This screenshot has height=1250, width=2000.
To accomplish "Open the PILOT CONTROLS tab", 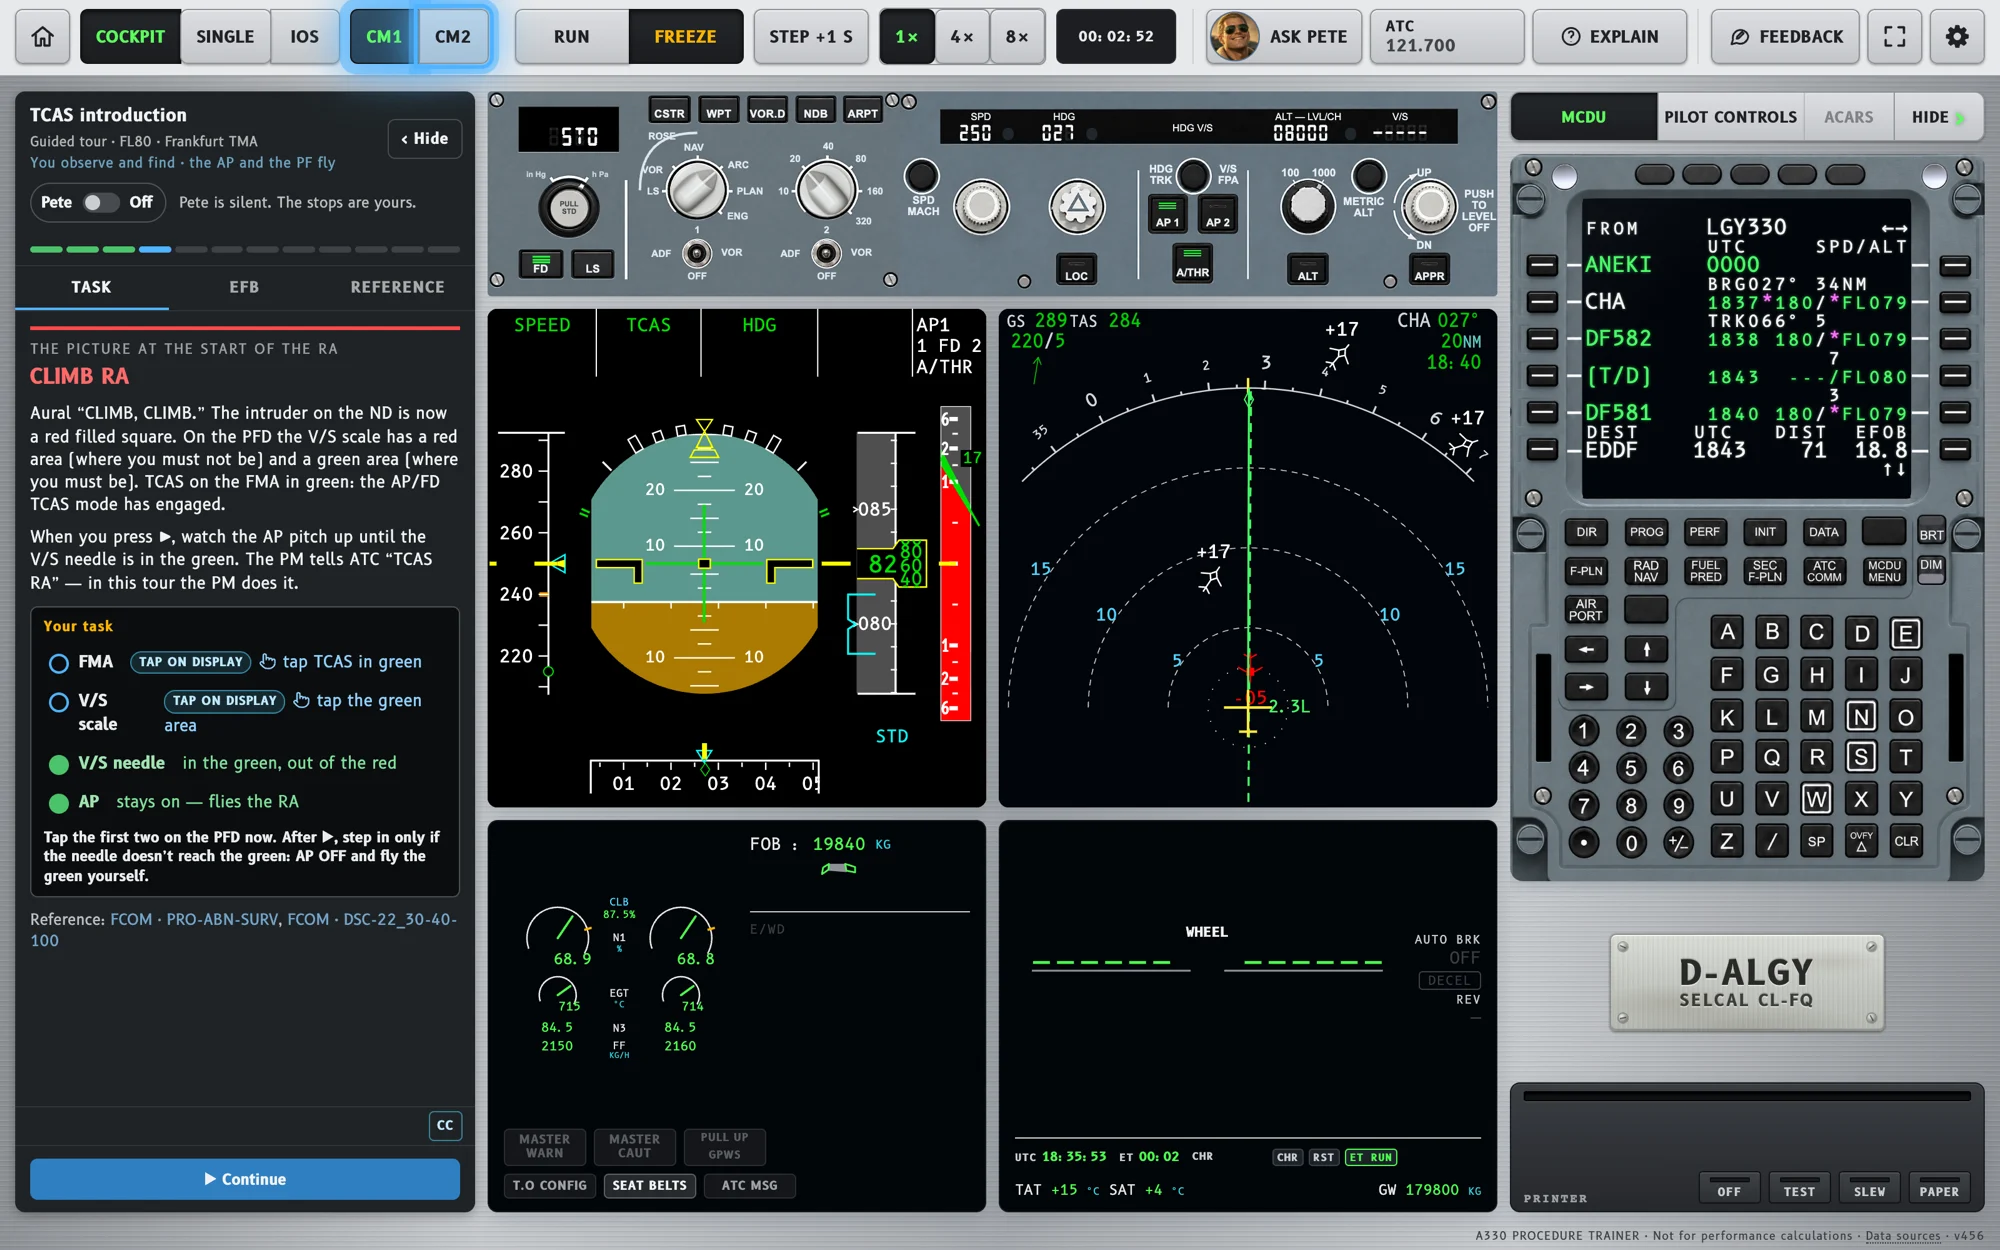I will [1730, 117].
